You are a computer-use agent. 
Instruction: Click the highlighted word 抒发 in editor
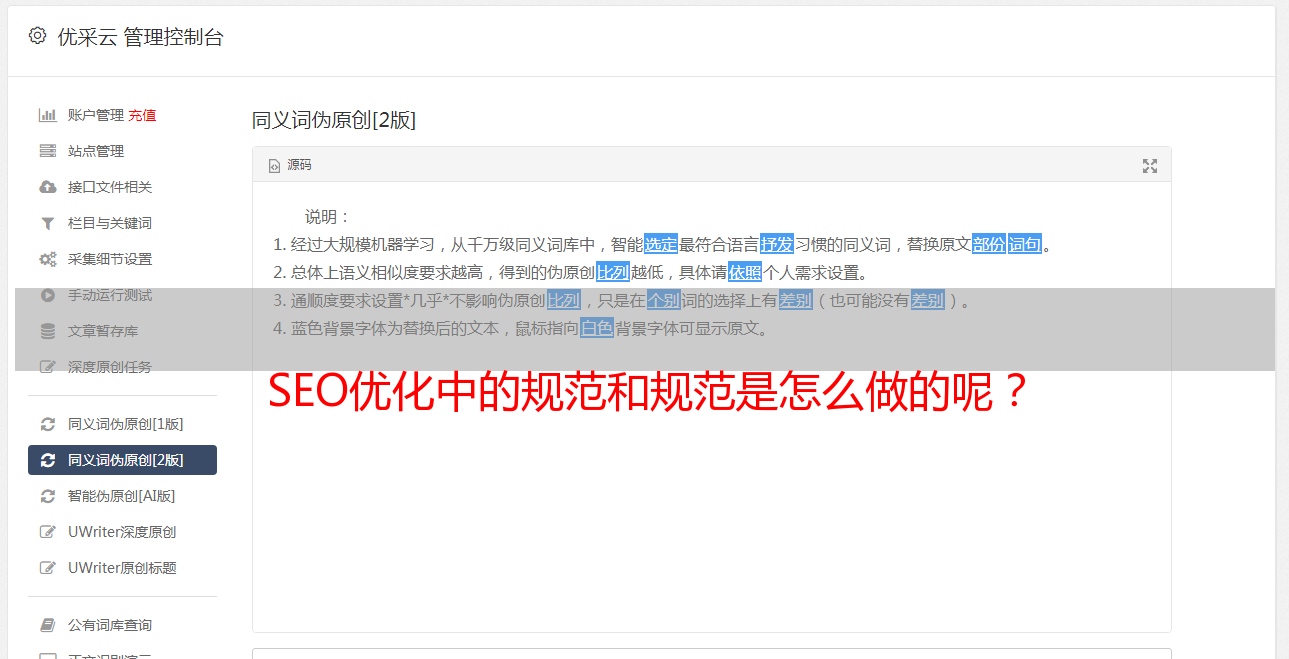pos(777,244)
